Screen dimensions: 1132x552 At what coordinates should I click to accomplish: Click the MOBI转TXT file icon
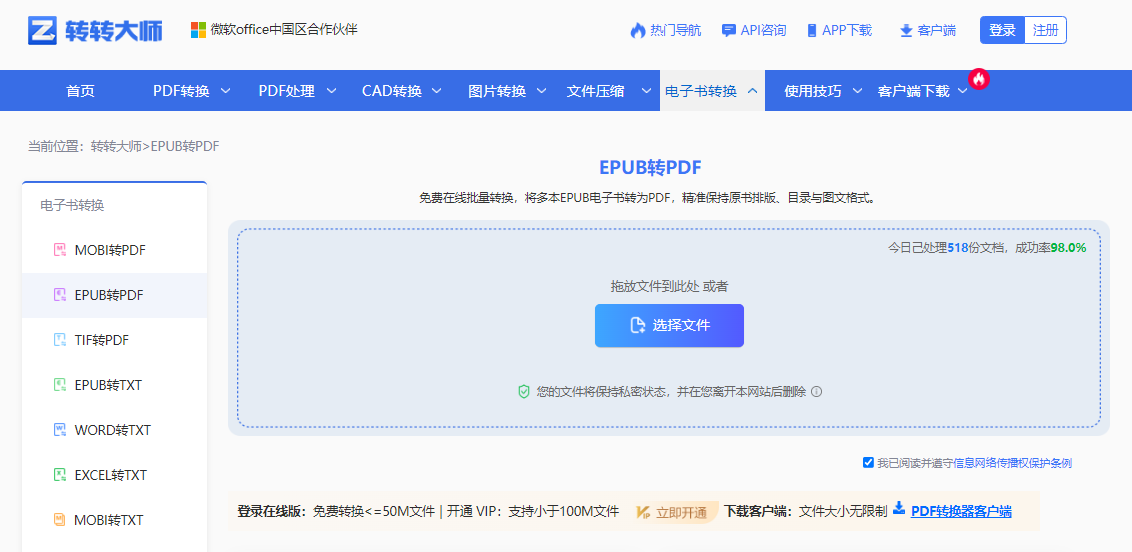(60, 520)
